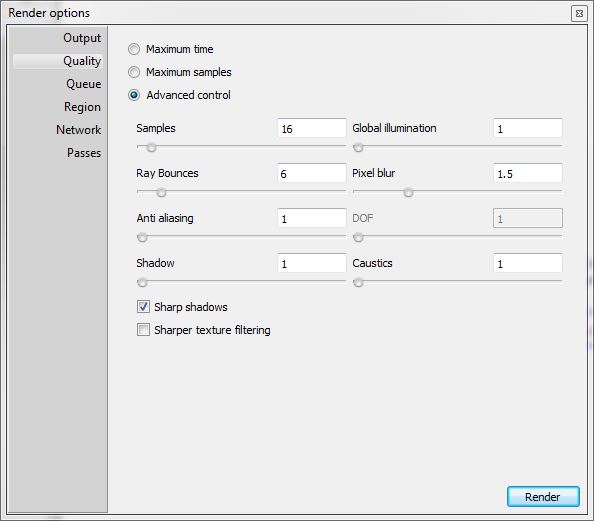Click the Samples slider handle
594x521 pixels.
(151, 147)
